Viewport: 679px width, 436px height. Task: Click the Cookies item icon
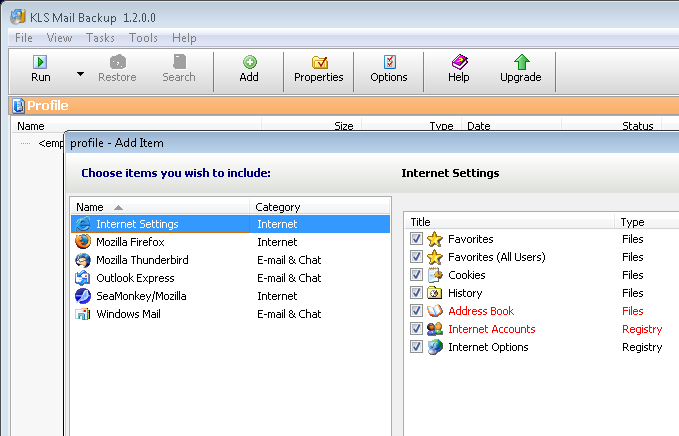pos(435,275)
